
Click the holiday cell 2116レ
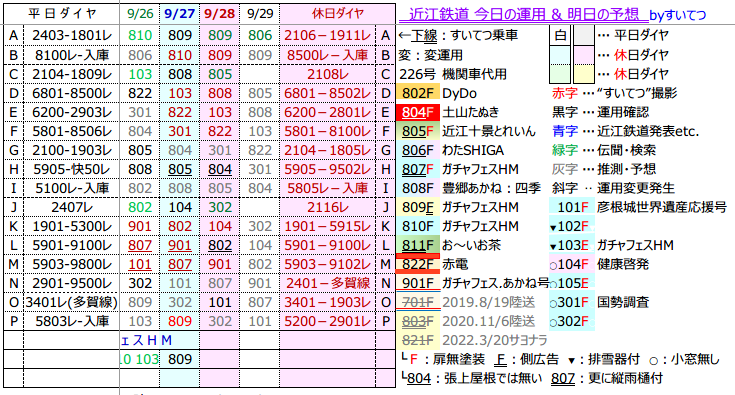coord(328,207)
